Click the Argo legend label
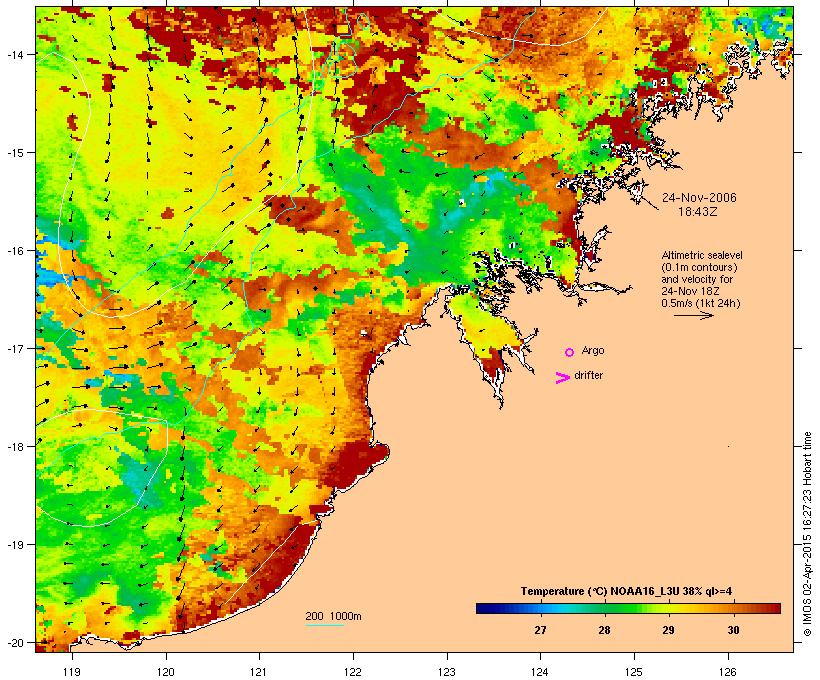Viewport: 820px width, 680px height. point(593,350)
